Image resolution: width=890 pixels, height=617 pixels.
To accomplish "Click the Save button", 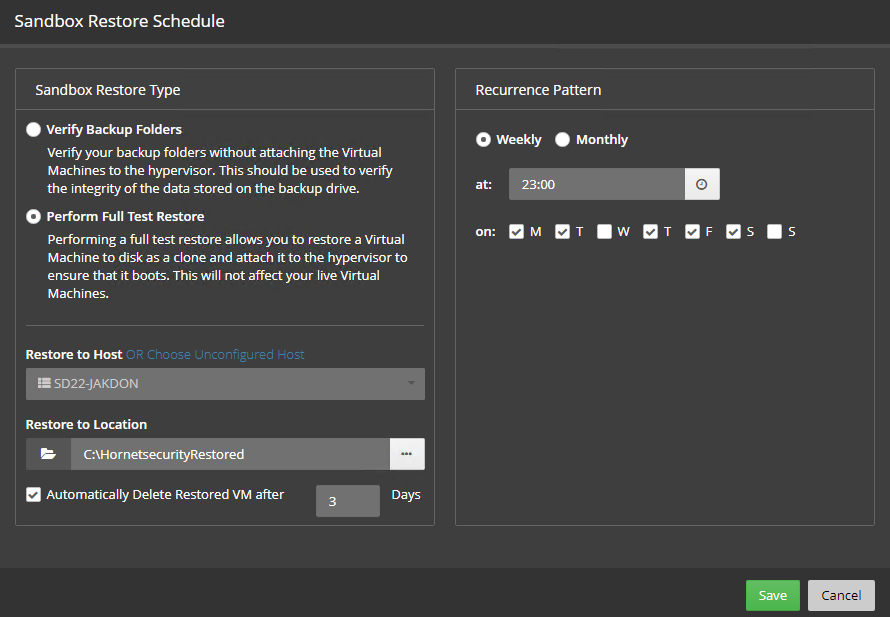I will coord(772,595).
